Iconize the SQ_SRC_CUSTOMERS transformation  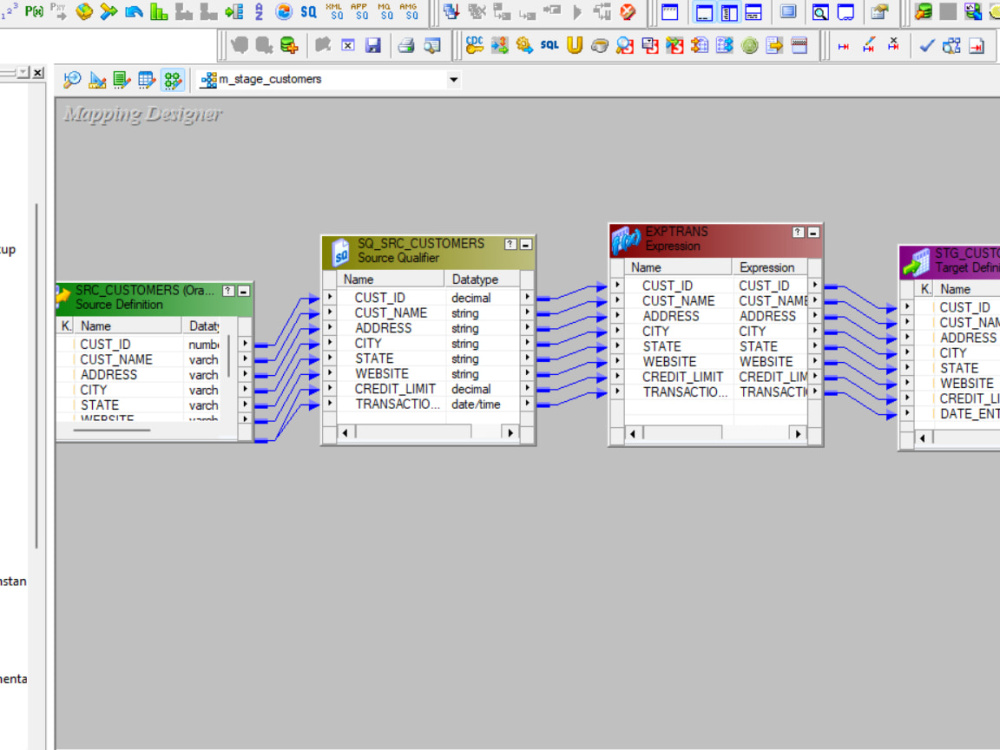tap(526, 244)
